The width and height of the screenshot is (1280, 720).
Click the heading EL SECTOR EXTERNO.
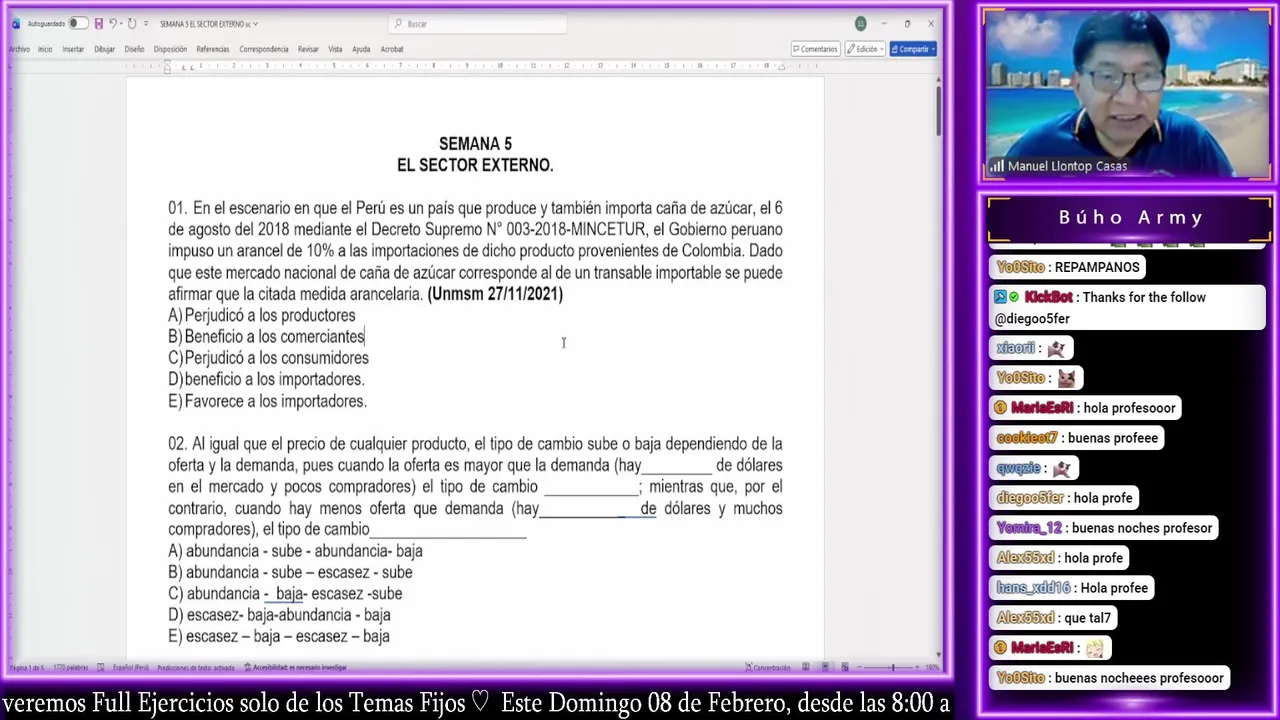[475, 165]
